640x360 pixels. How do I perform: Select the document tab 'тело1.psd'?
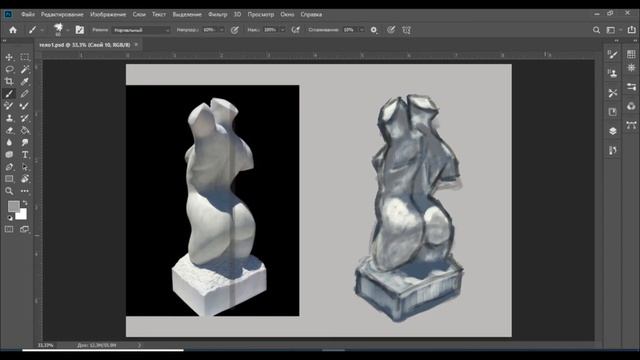click(84, 45)
